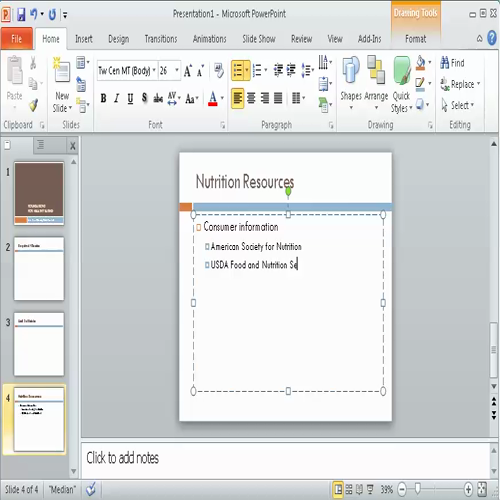Image resolution: width=500 pixels, height=500 pixels.
Task: Toggle bullet list button
Action: point(238,70)
